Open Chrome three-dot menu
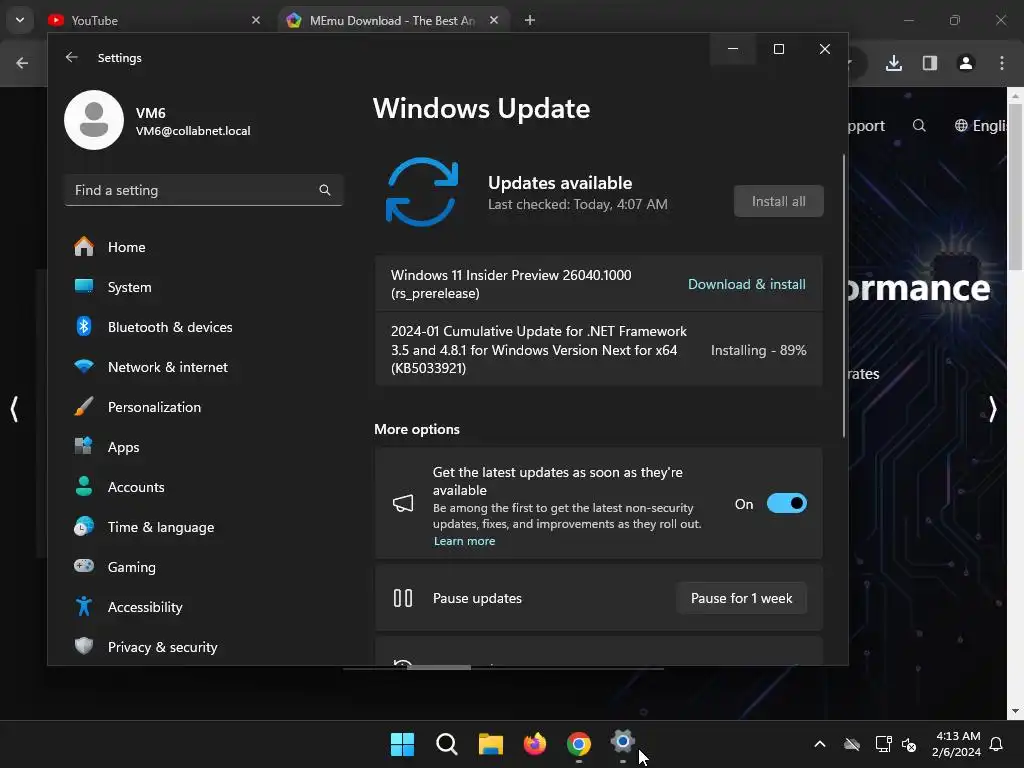This screenshot has width=1024, height=768. pyautogui.click(x=1002, y=63)
